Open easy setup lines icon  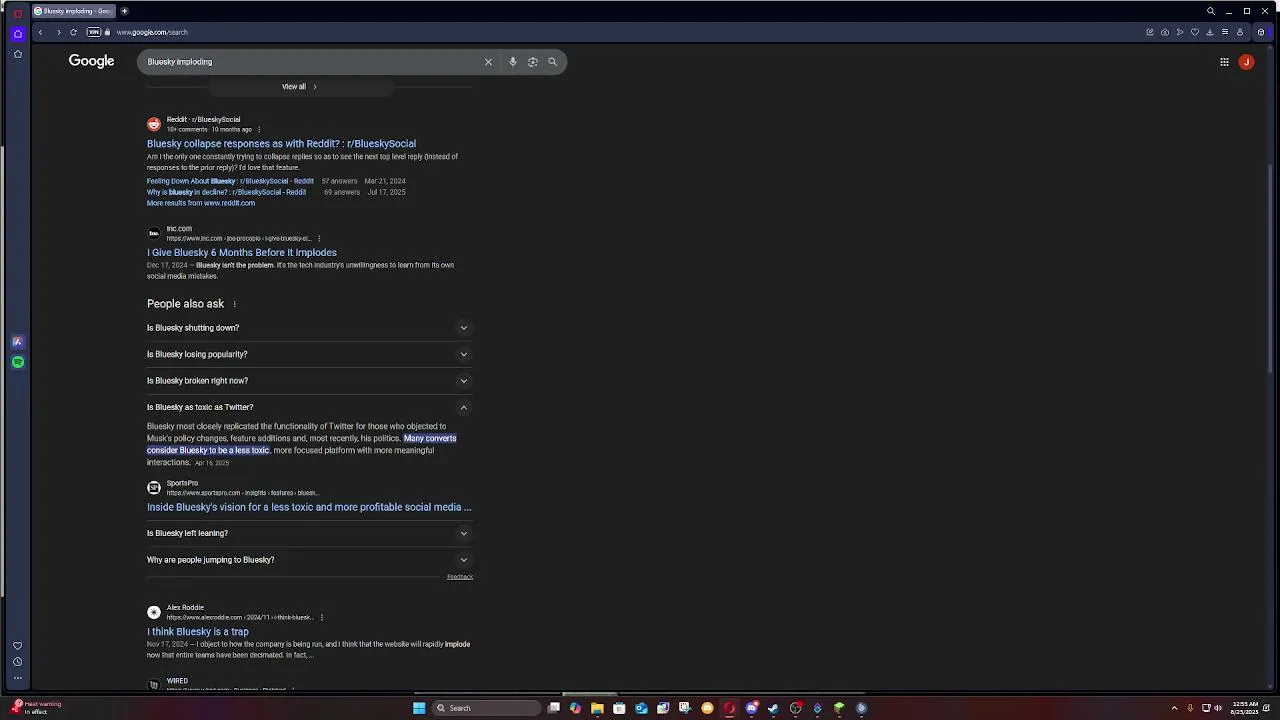[x=1224, y=32]
